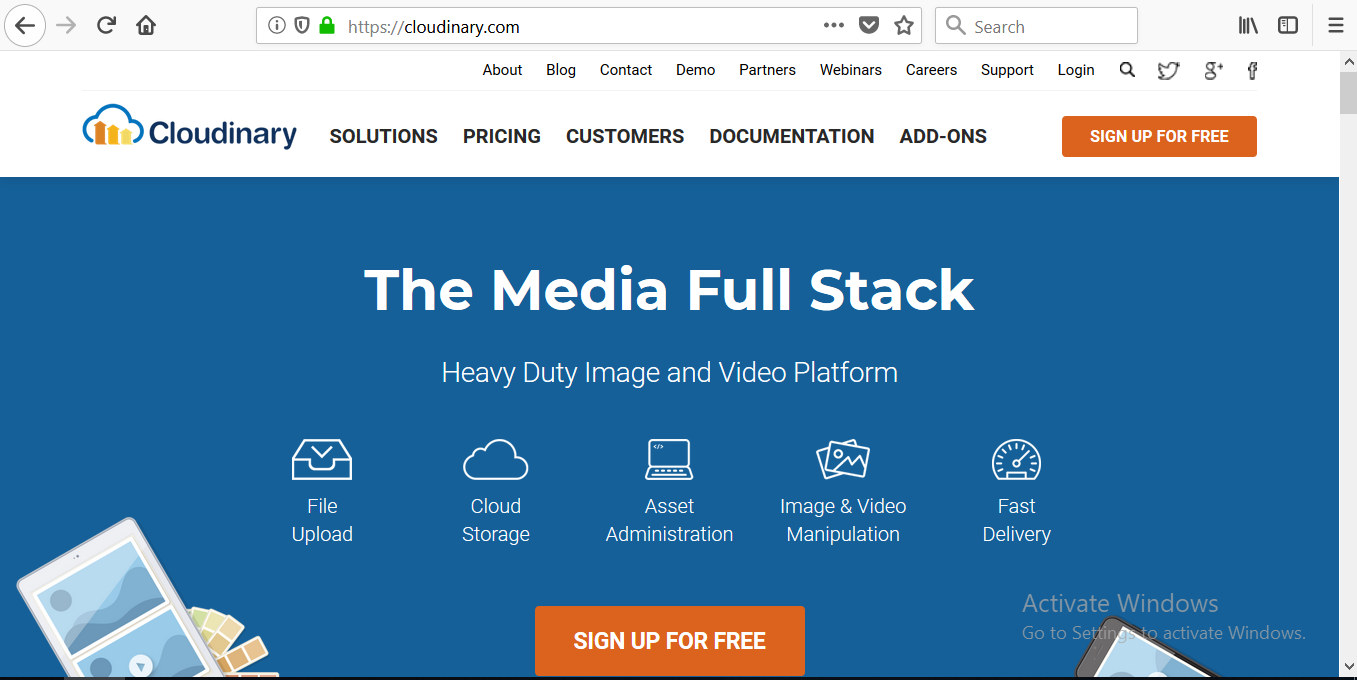Open the DOCUMENTATION menu item
The width and height of the screenshot is (1357, 680).
(792, 136)
